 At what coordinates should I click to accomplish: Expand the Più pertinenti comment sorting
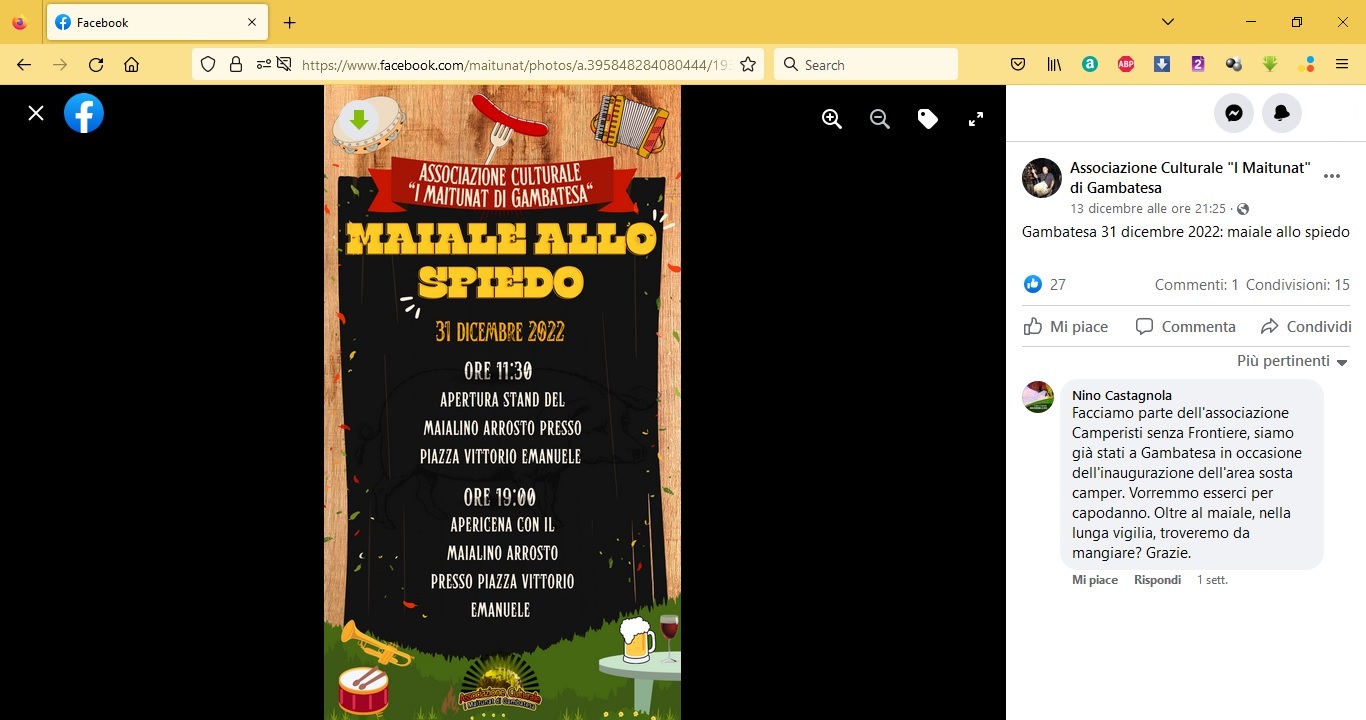(1292, 361)
